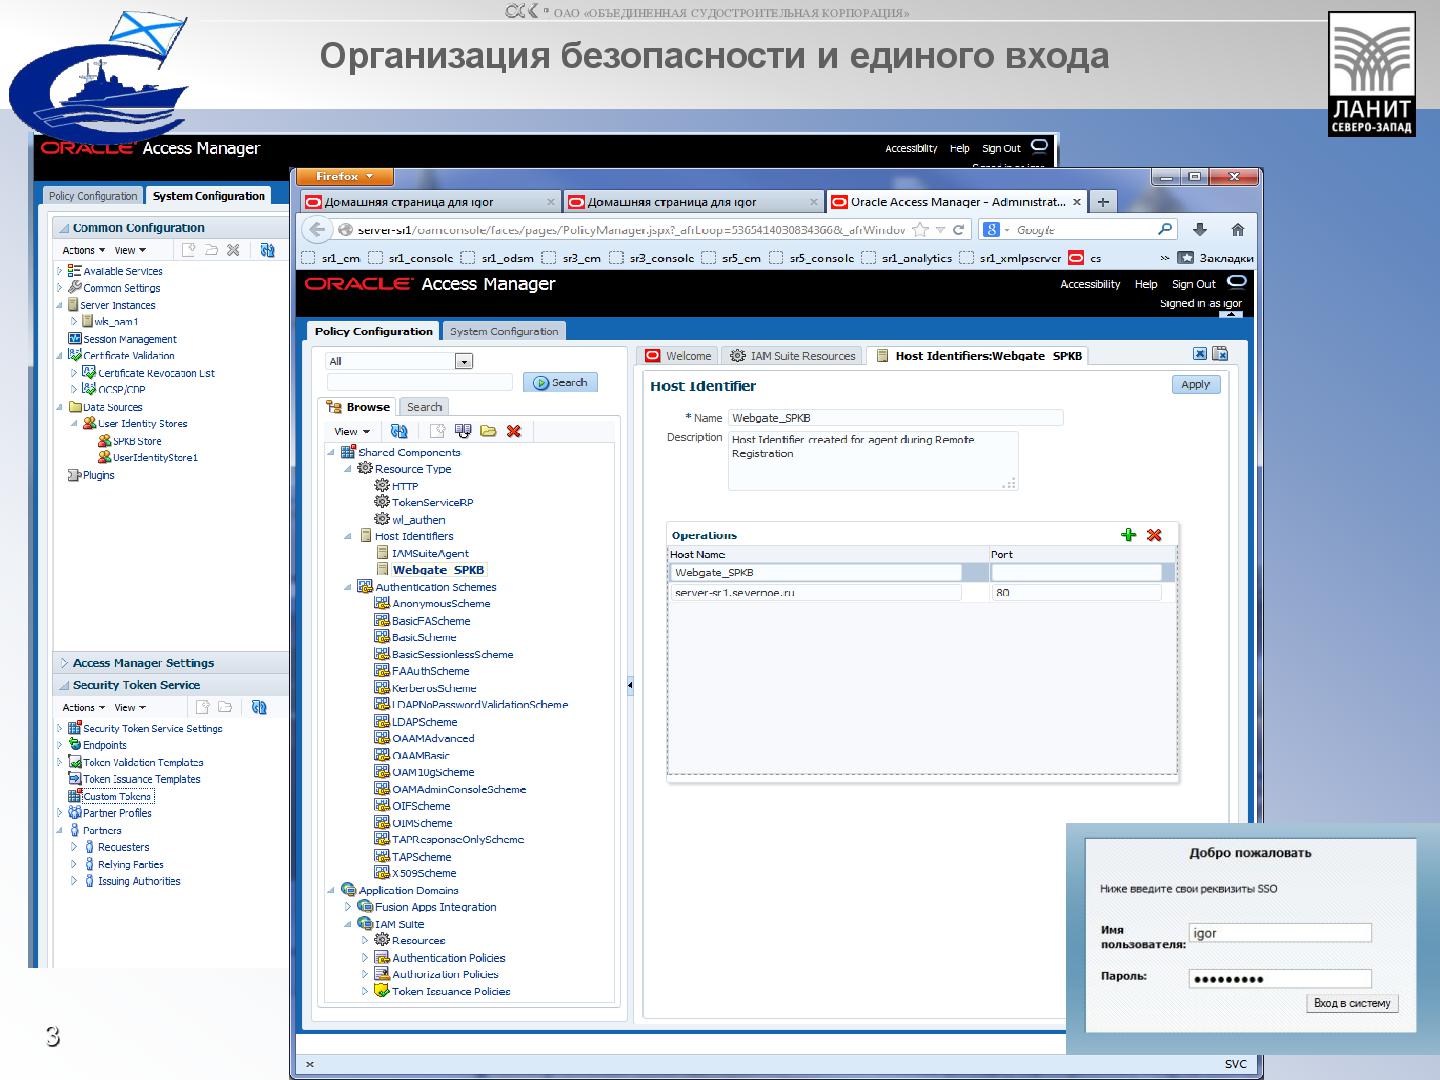Click the Apply button

tap(1195, 384)
